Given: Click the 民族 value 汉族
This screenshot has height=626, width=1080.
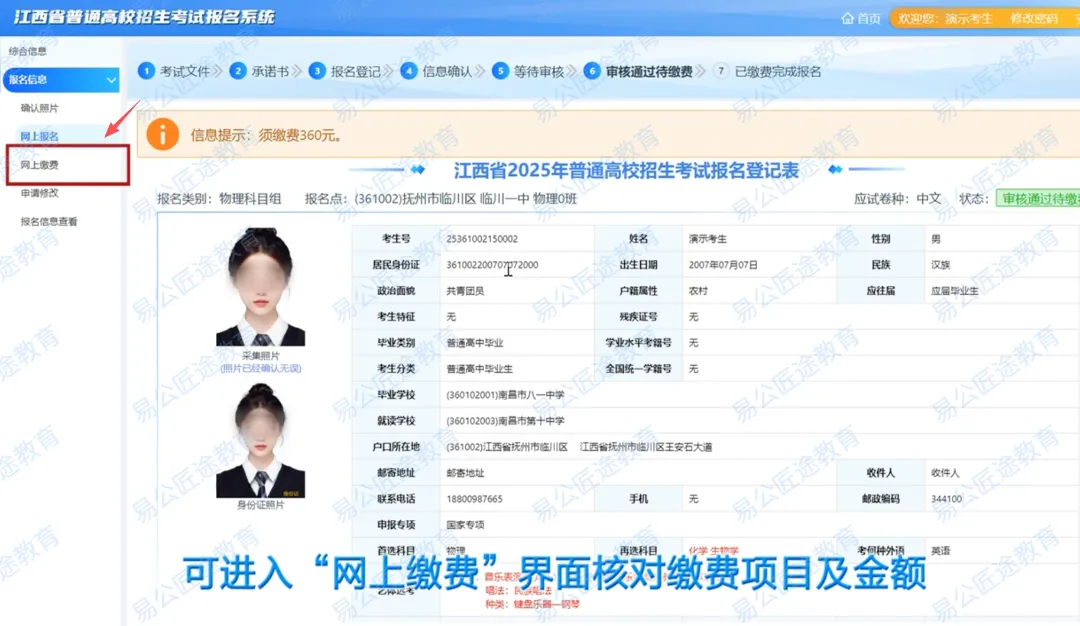Looking at the screenshot, I should pos(941,265).
